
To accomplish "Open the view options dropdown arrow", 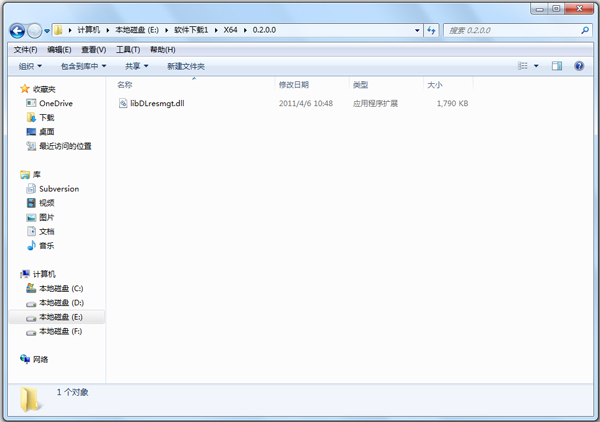I will (x=537, y=66).
